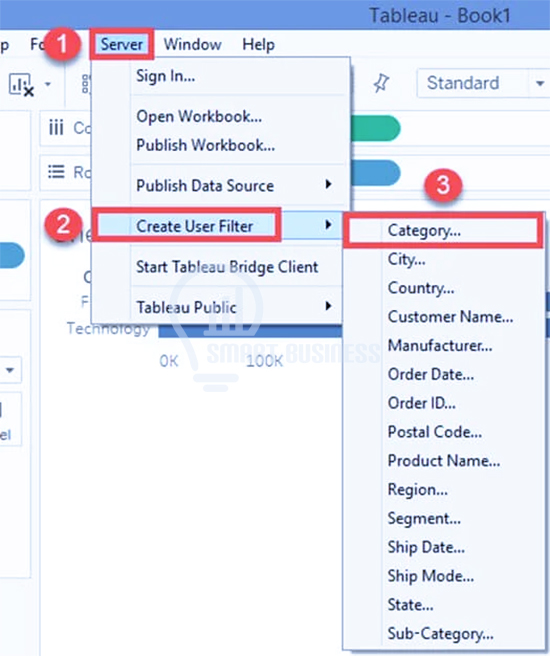This screenshot has width=550, height=656.
Task: Choose Order ID user filter
Action: [443, 403]
